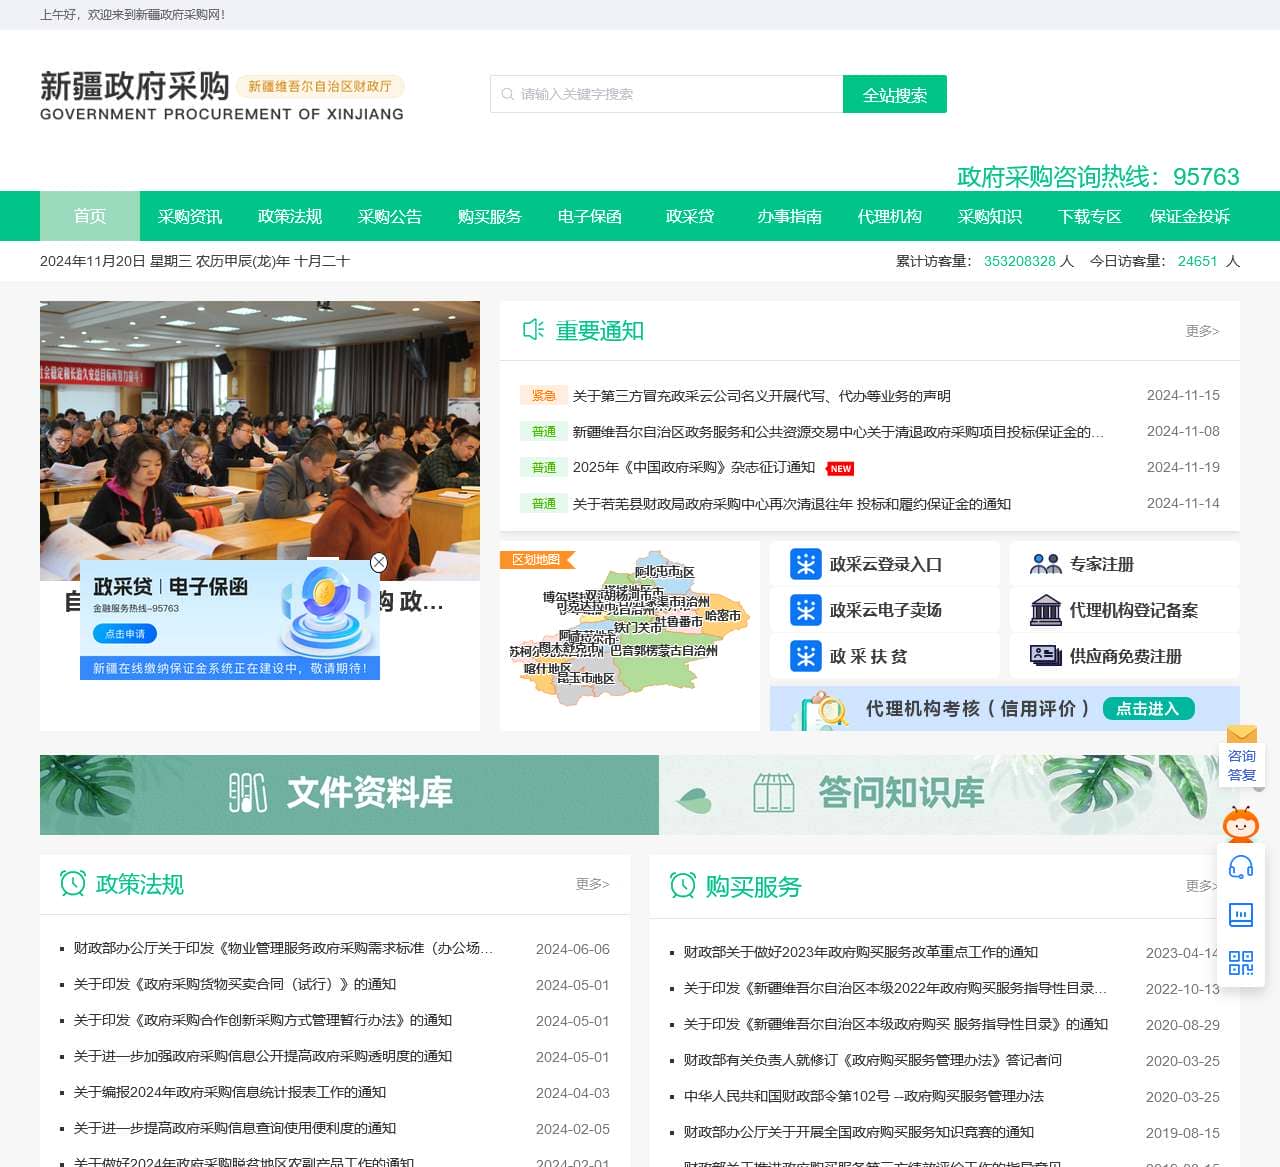Image resolution: width=1280 pixels, height=1167 pixels.
Task: Open the 购买服务 nav menu item
Action: (490, 216)
